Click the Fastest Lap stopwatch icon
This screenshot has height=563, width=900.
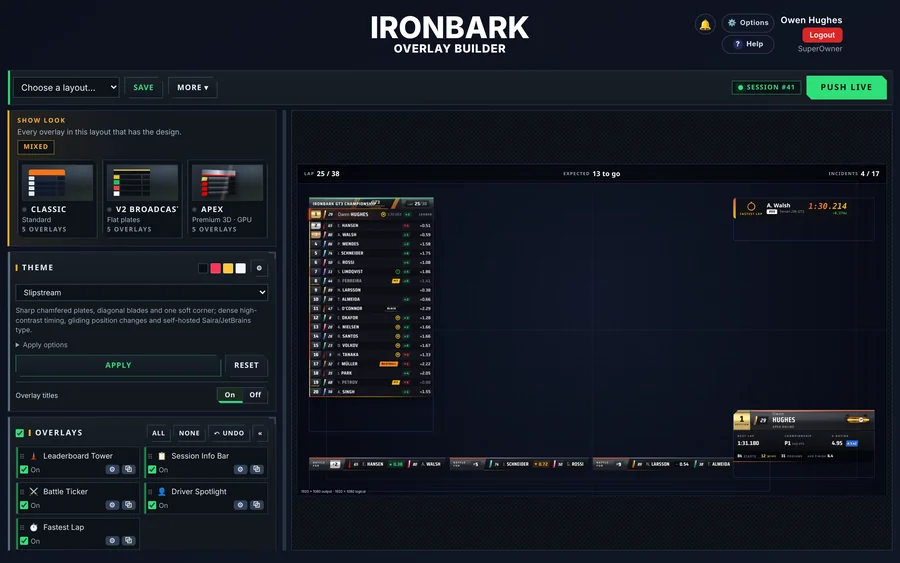33,527
